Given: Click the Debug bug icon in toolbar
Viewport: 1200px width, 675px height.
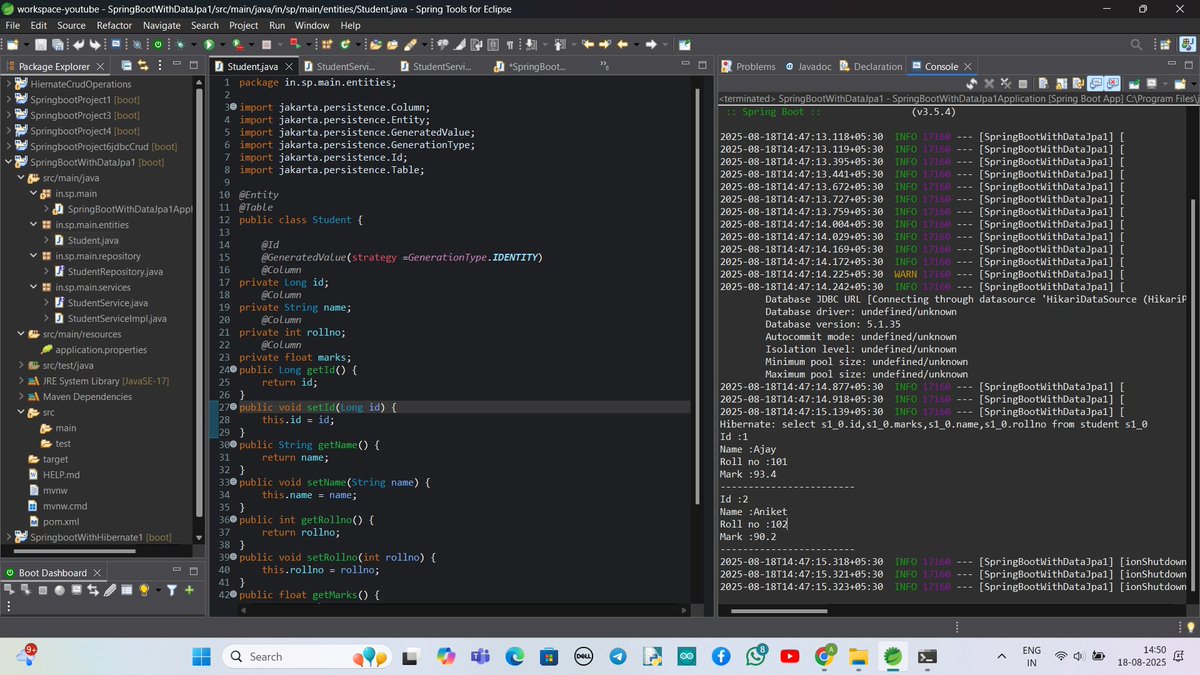Looking at the screenshot, I should 180,44.
